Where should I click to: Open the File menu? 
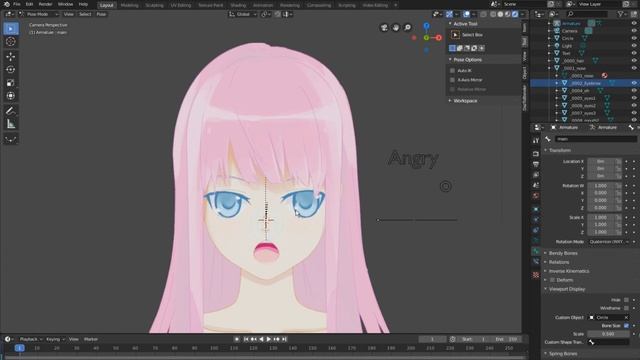coord(17,4)
